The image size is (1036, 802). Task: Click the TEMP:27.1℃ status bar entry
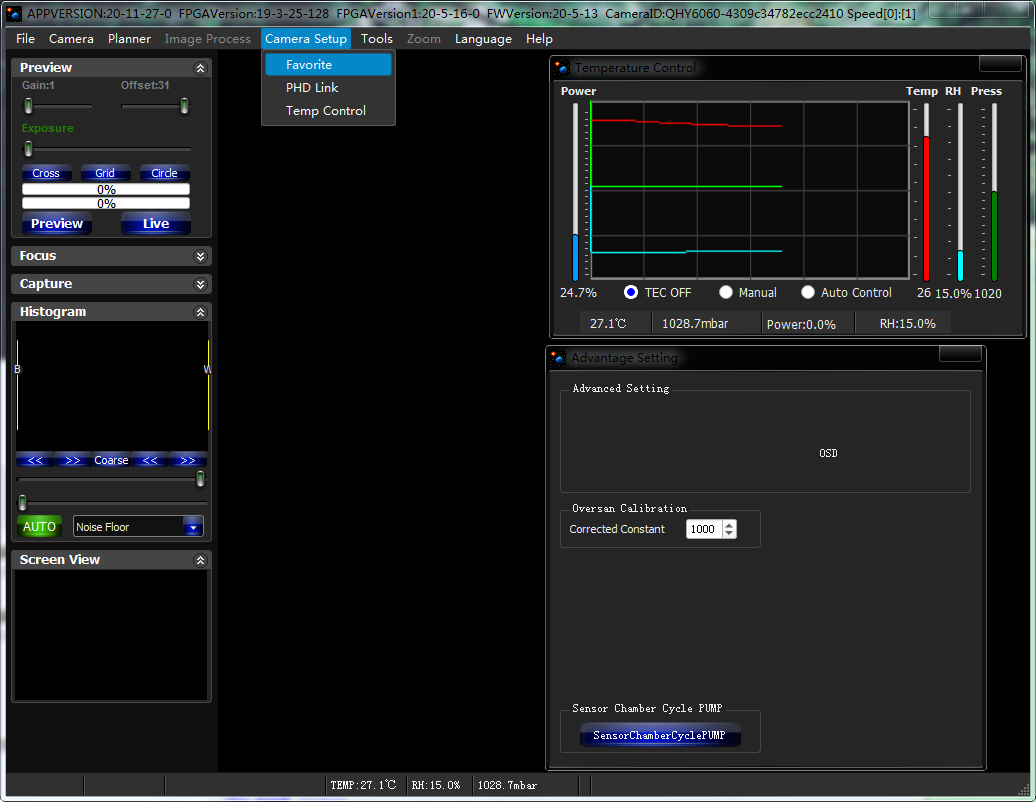(363, 785)
